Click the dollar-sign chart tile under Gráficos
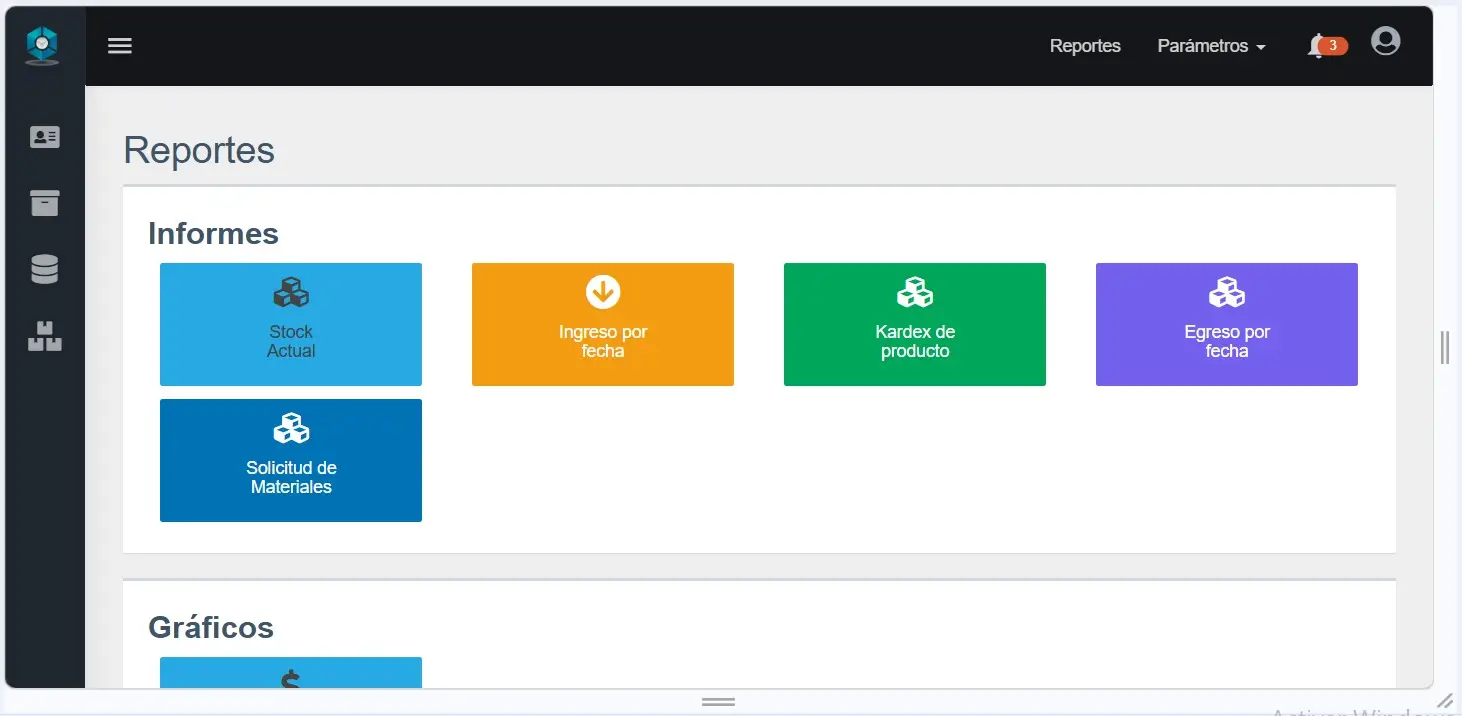 point(291,674)
